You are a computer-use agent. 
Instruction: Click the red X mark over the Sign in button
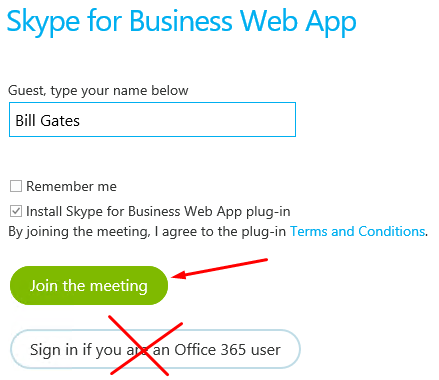(x=145, y=345)
